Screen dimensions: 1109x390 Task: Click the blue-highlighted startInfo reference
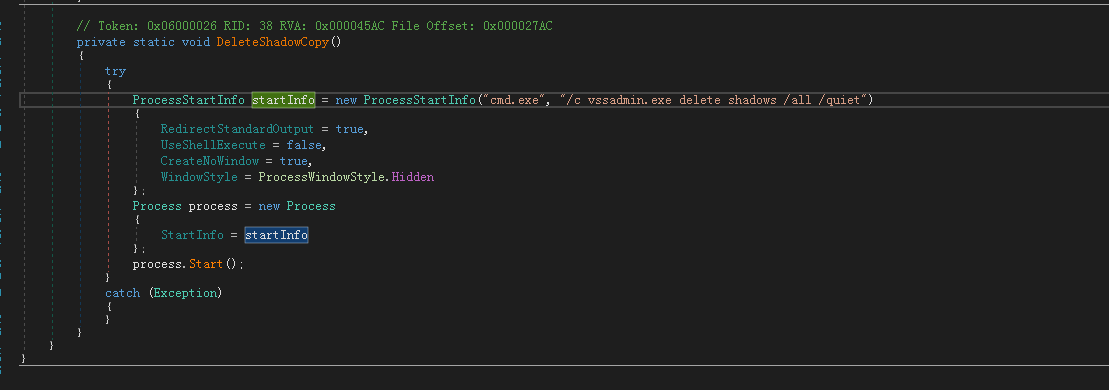pos(277,235)
